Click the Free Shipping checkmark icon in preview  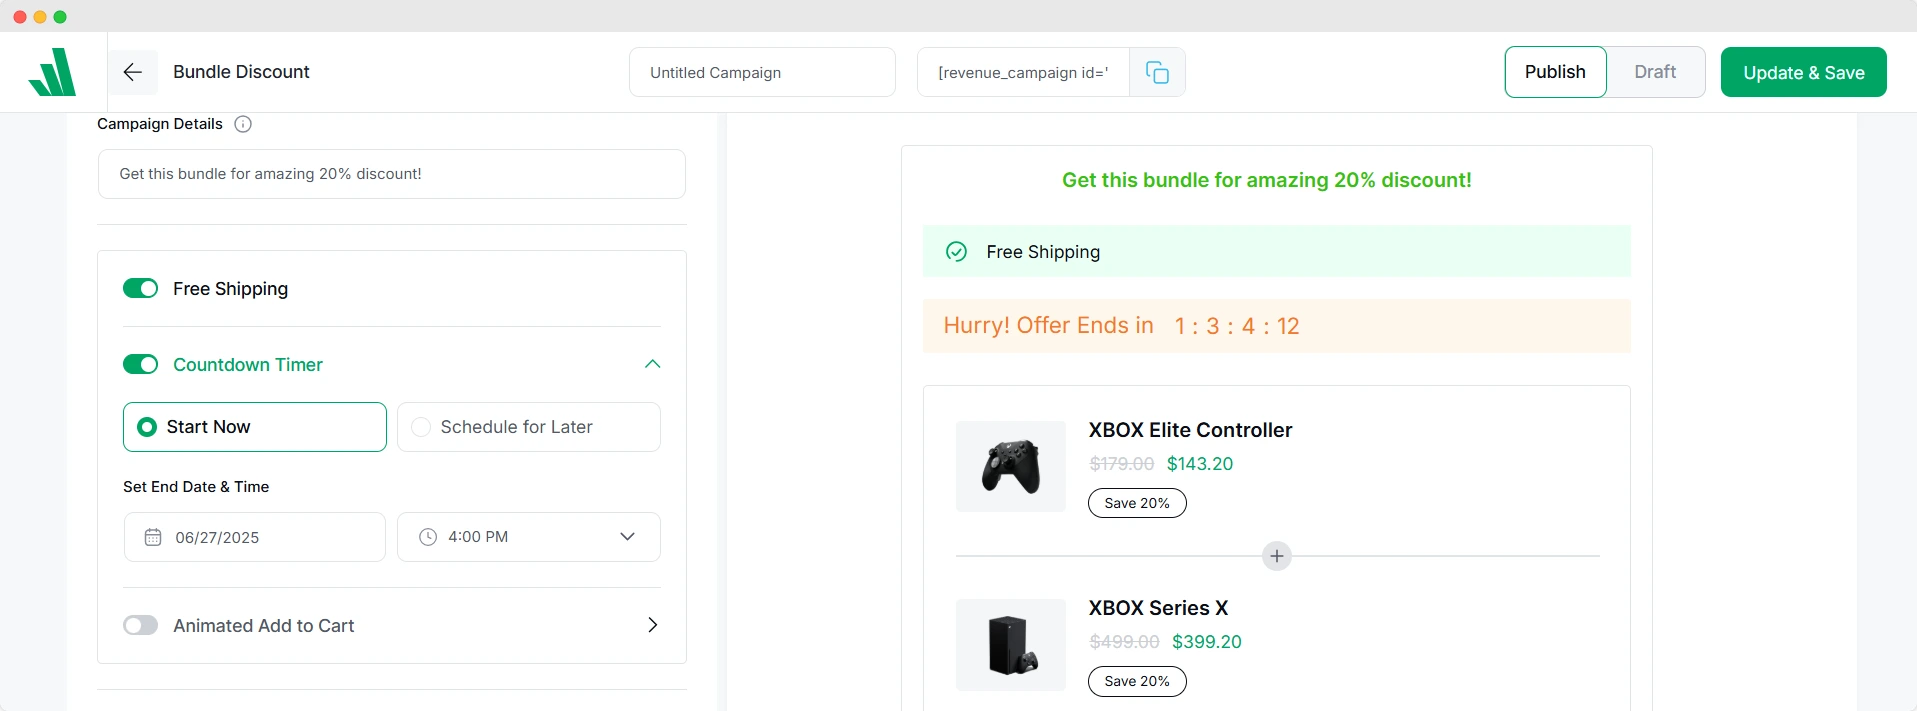click(x=956, y=251)
